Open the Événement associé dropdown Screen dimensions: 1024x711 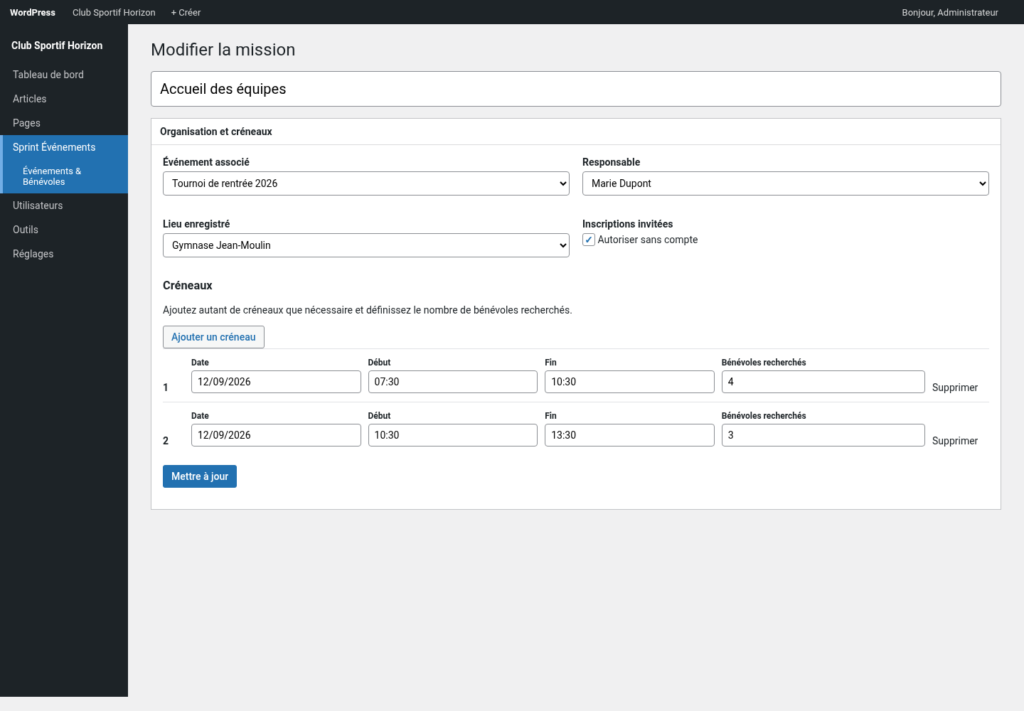click(366, 183)
